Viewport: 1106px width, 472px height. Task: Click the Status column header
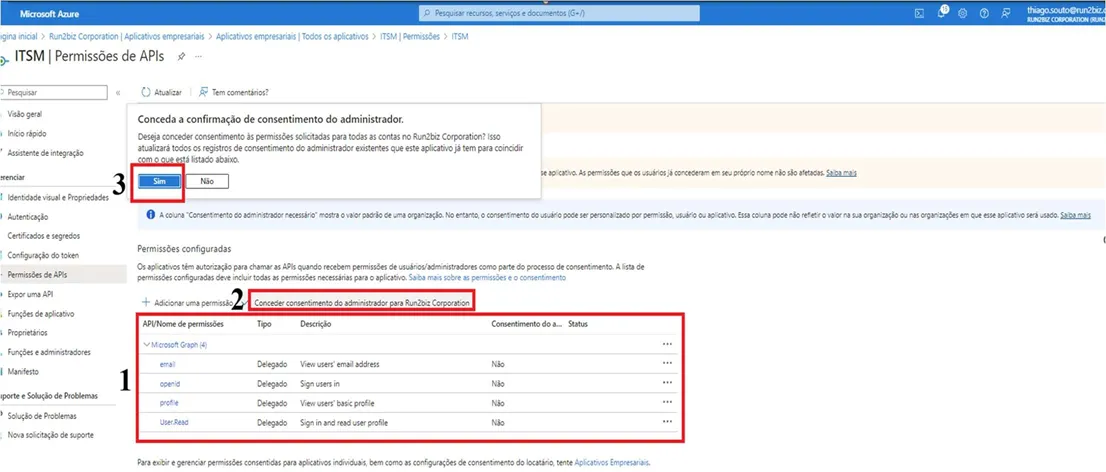tap(578, 324)
